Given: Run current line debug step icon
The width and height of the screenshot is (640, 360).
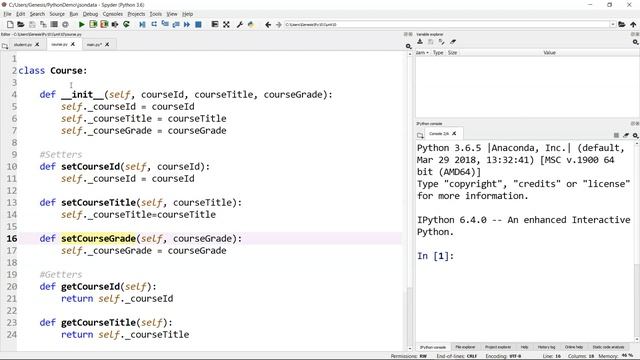Looking at the screenshot, I should click(154, 24).
